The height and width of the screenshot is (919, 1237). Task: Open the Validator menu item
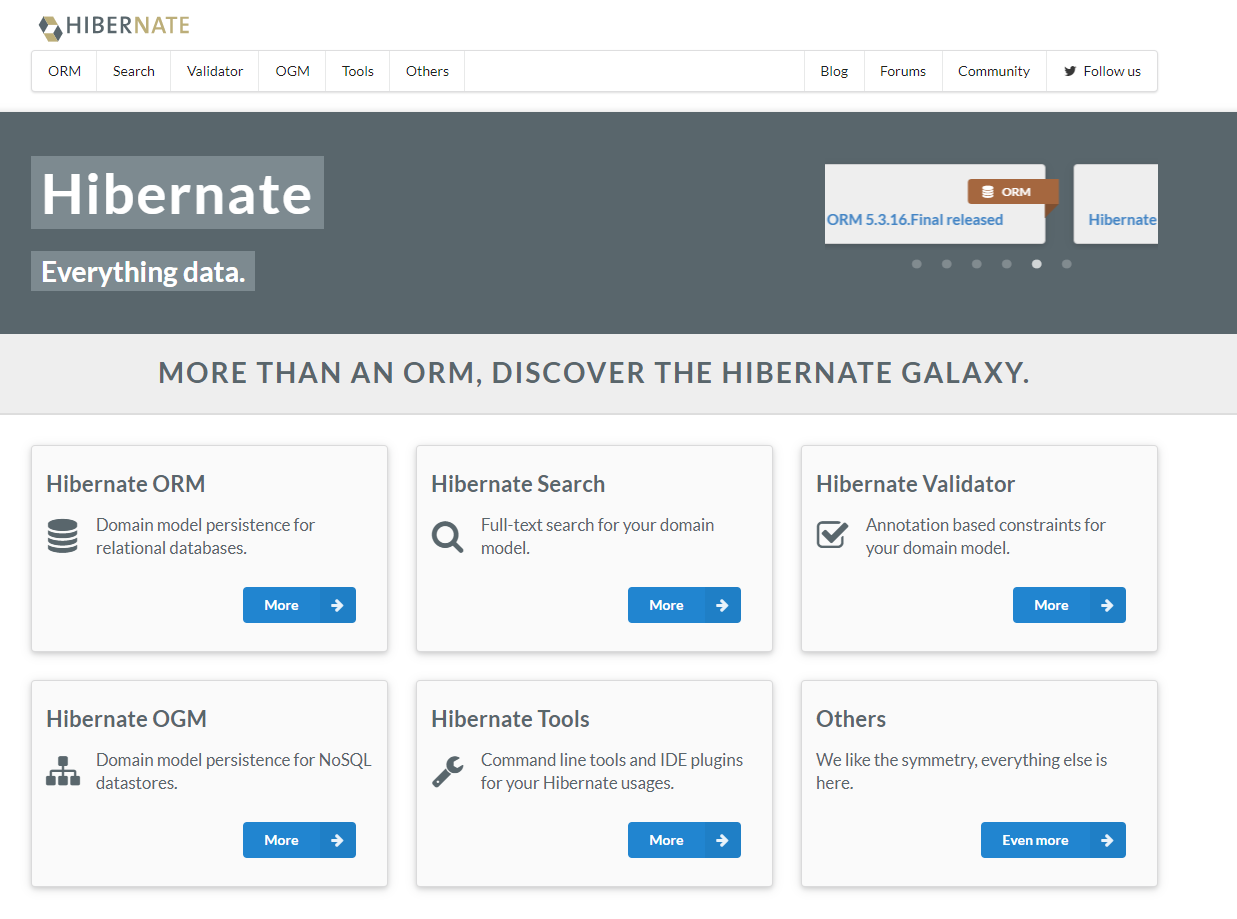click(215, 71)
